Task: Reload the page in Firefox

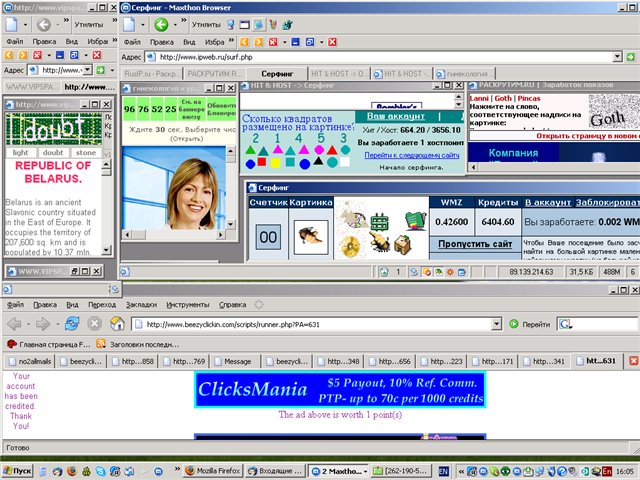Action: coord(72,324)
